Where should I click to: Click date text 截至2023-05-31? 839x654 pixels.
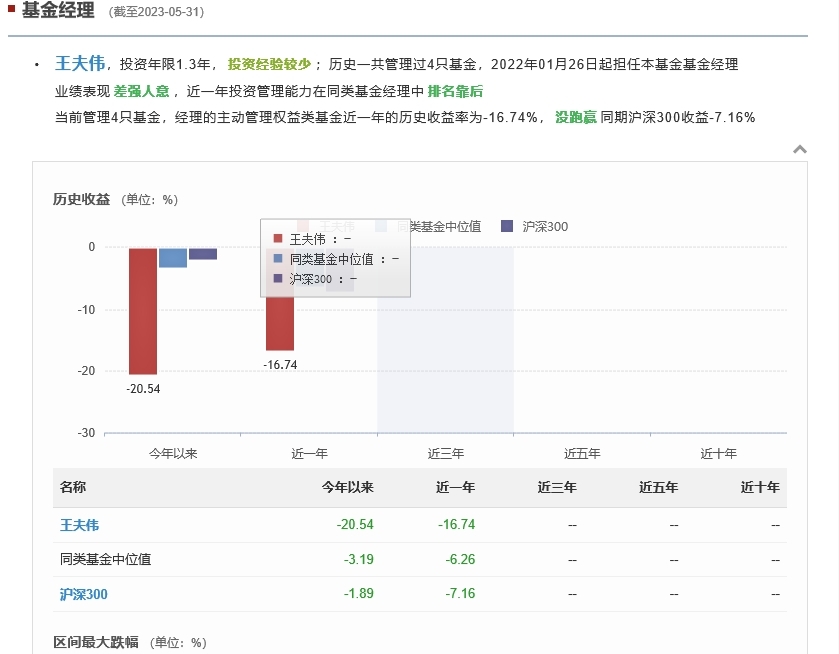(156, 12)
